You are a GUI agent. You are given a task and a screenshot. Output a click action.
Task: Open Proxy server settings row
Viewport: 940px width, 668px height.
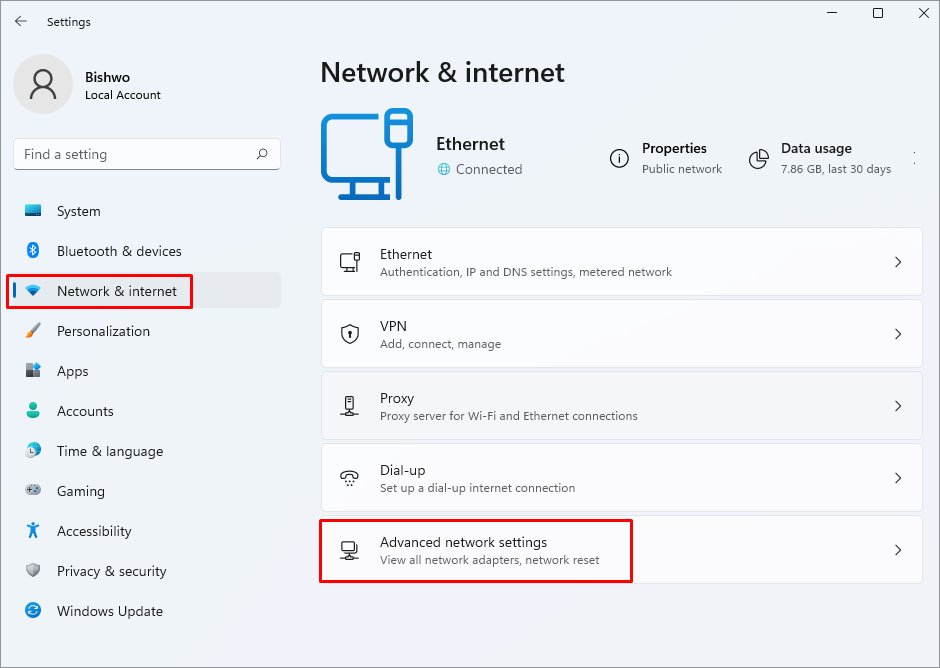point(622,406)
